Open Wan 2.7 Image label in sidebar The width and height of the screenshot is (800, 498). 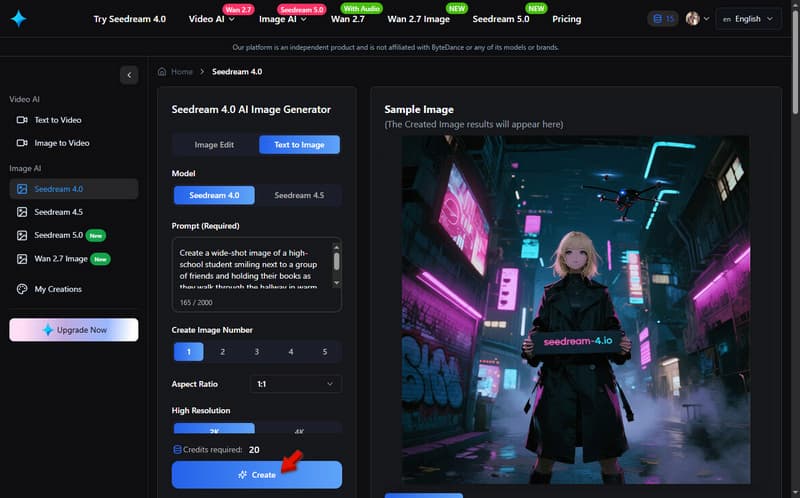pyautogui.click(x=61, y=259)
